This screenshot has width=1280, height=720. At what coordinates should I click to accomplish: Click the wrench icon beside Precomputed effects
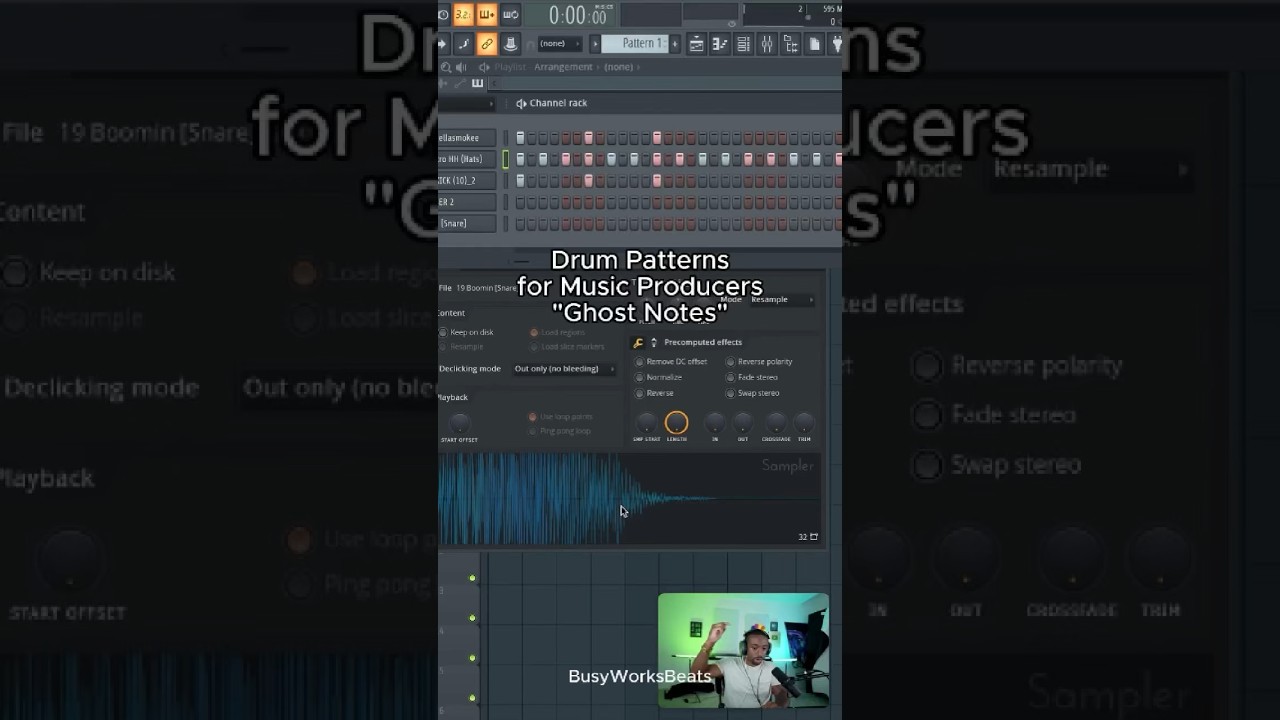639,342
